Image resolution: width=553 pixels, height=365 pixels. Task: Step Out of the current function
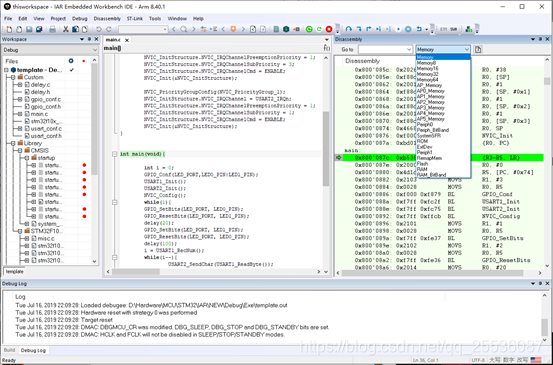[369, 29]
